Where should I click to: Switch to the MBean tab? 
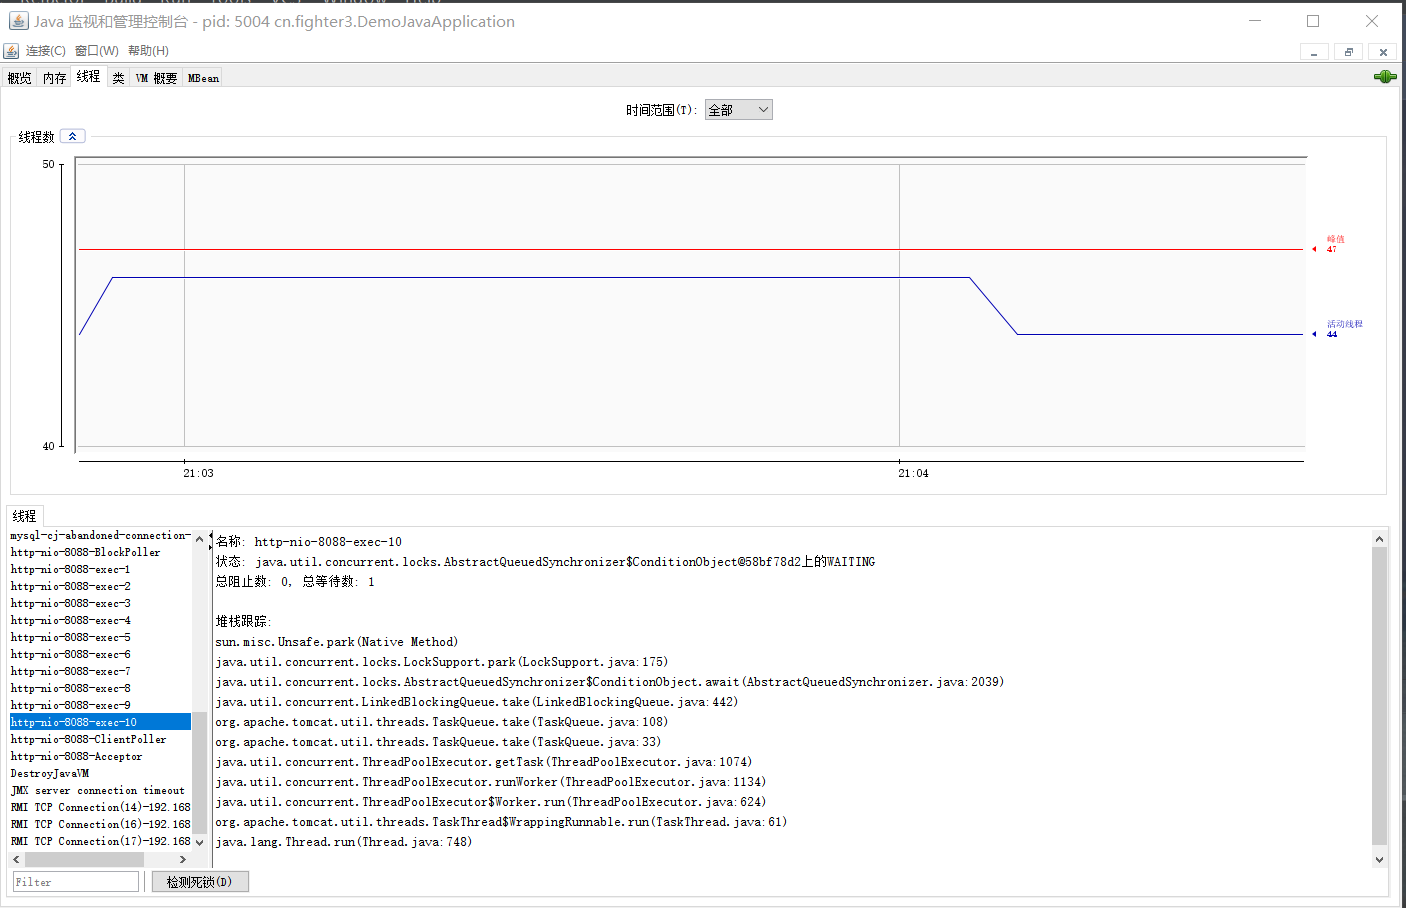(x=203, y=78)
